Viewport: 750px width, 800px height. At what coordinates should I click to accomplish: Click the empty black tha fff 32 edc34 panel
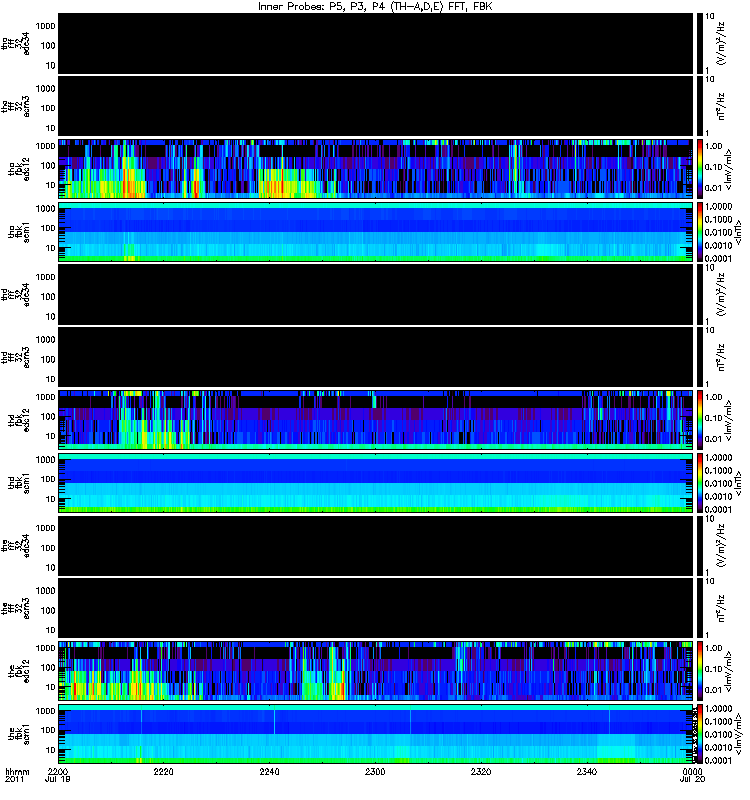pyautogui.click(x=375, y=43)
